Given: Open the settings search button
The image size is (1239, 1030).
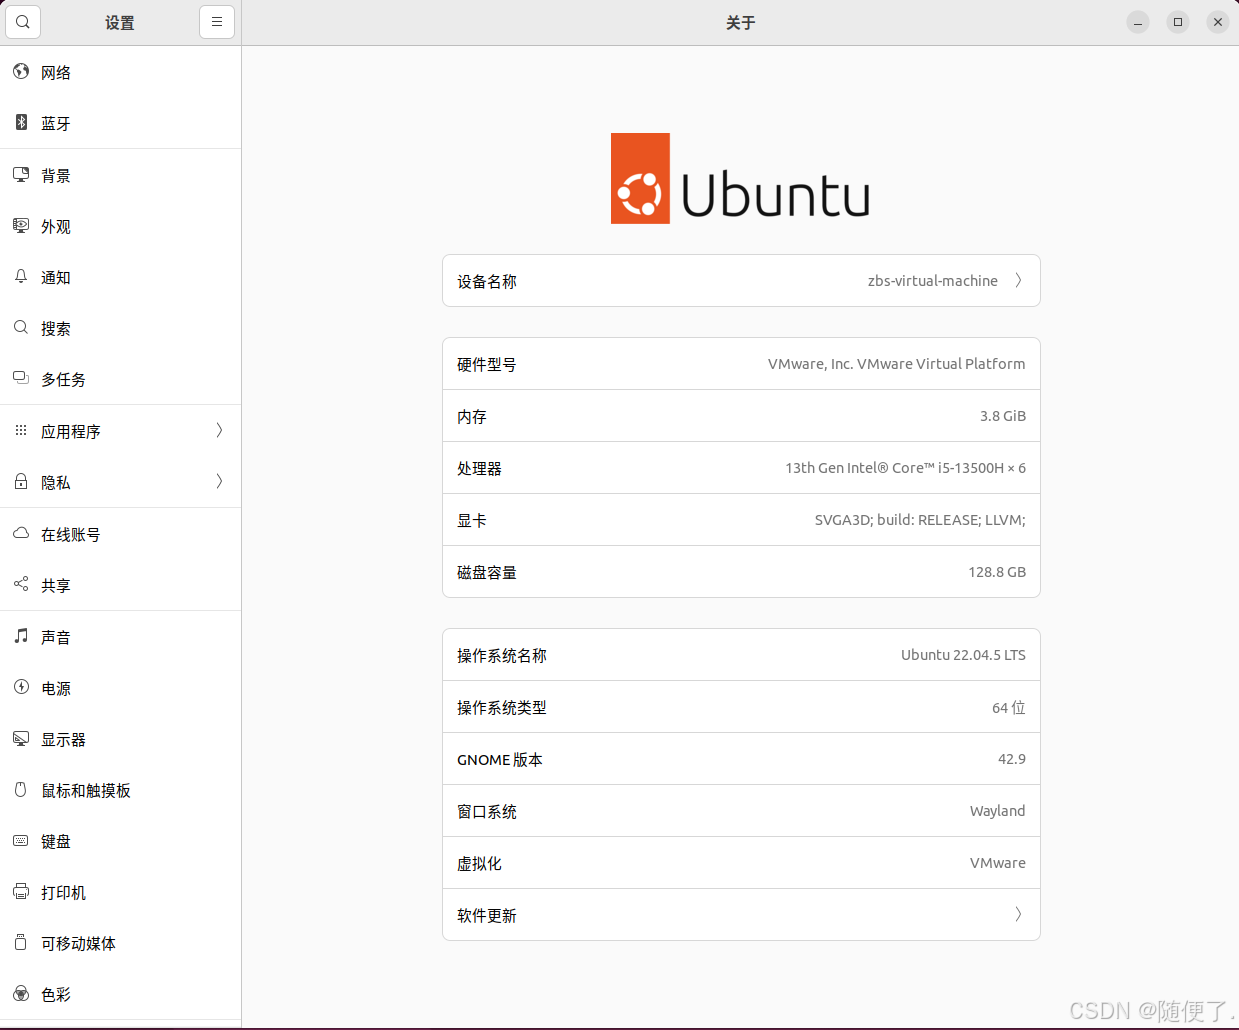Looking at the screenshot, I should point(23,22).
